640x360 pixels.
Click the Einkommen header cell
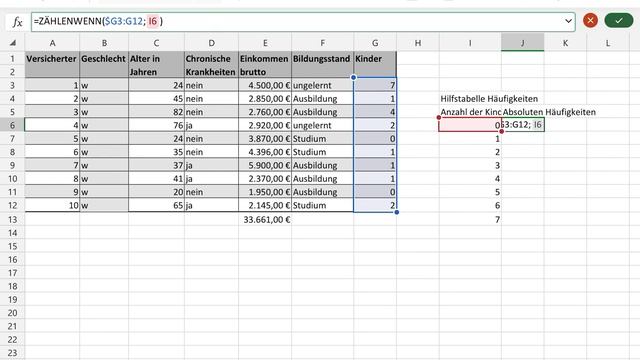[x=265, y=65]
